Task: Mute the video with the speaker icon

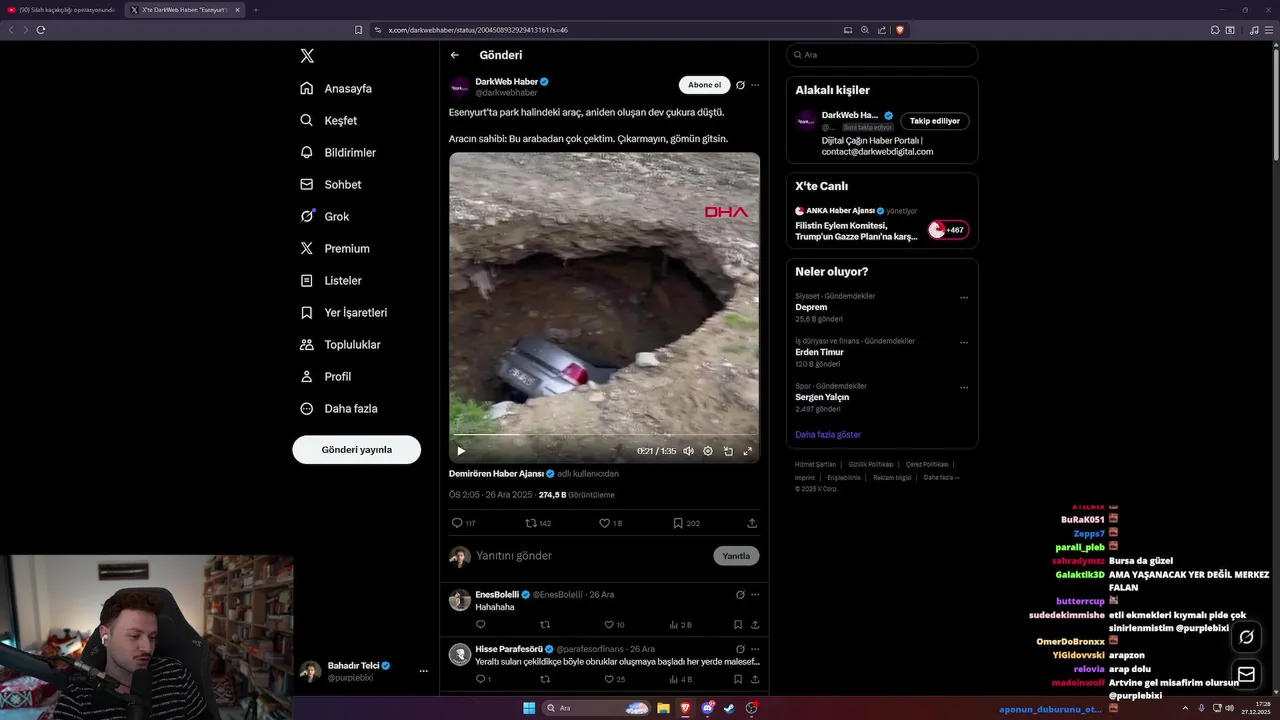Action: coord(688,451)
